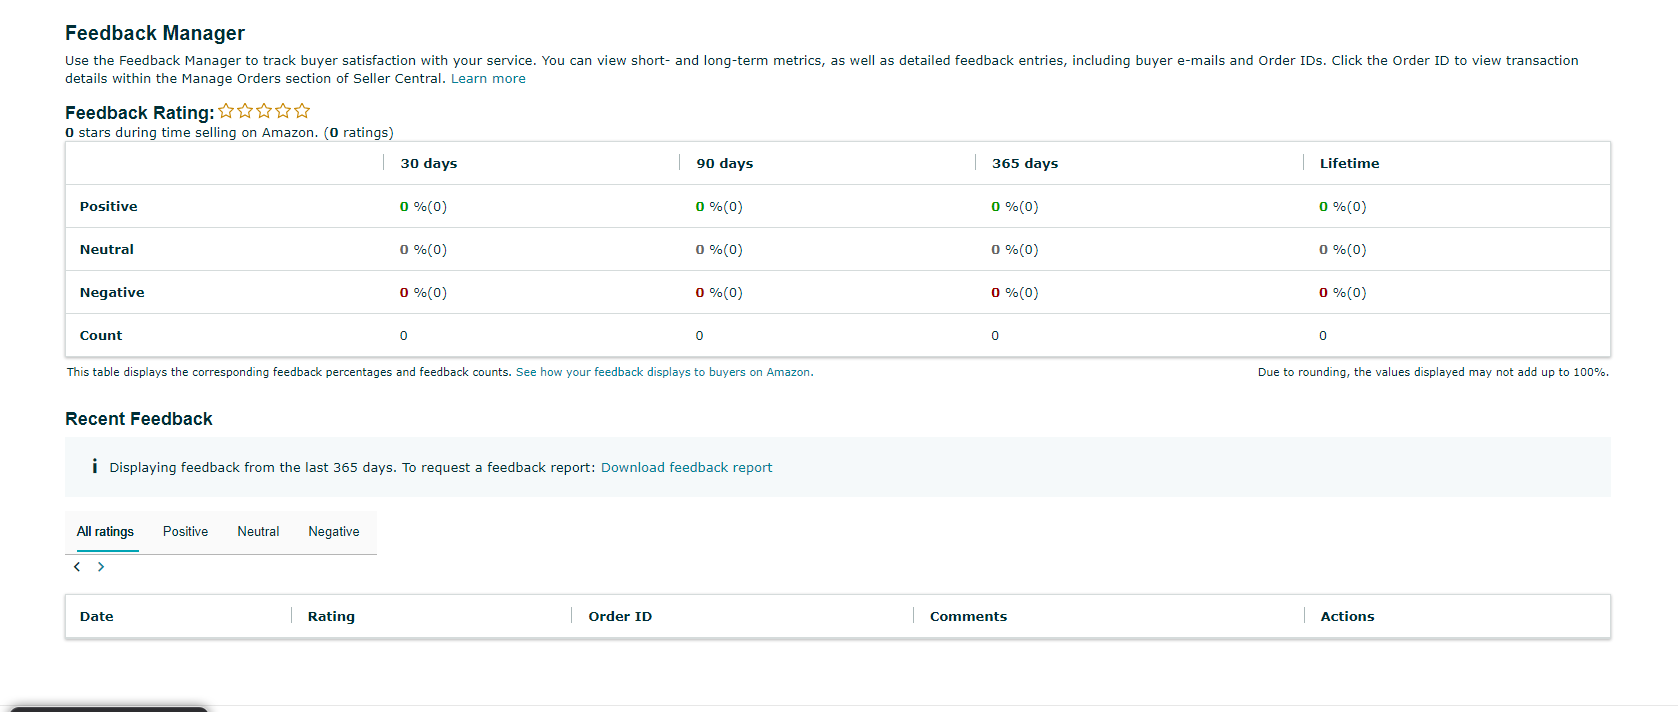Image resolution: width=1678 pixels, height=712 pixels.
Task: Click Count value under 365 days
Action: pos(995,336)
